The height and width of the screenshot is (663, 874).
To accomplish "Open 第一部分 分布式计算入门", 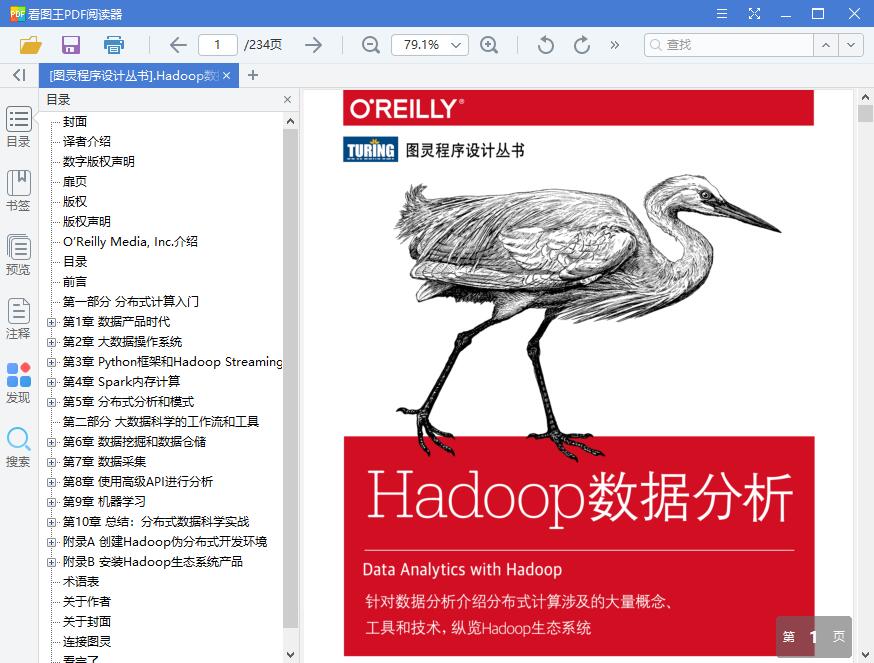I will (x=130, y=302).
